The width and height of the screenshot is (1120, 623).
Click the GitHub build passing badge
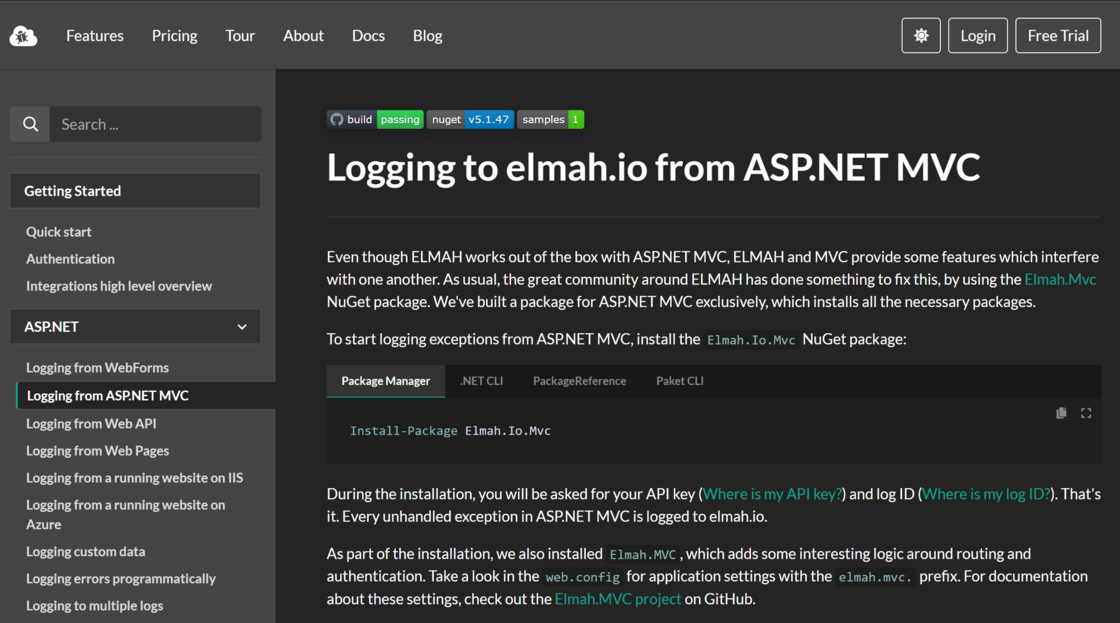(x=375, y=119)
